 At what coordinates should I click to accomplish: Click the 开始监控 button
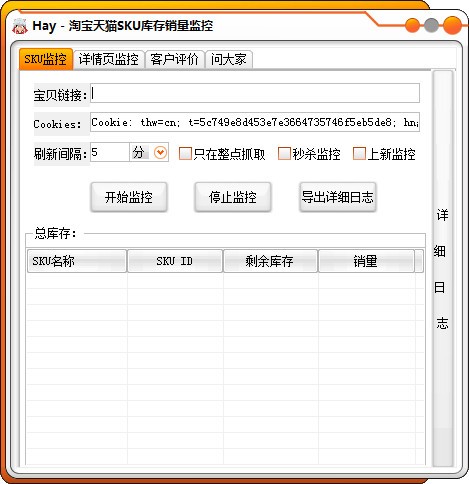click(x=129, y=197)
